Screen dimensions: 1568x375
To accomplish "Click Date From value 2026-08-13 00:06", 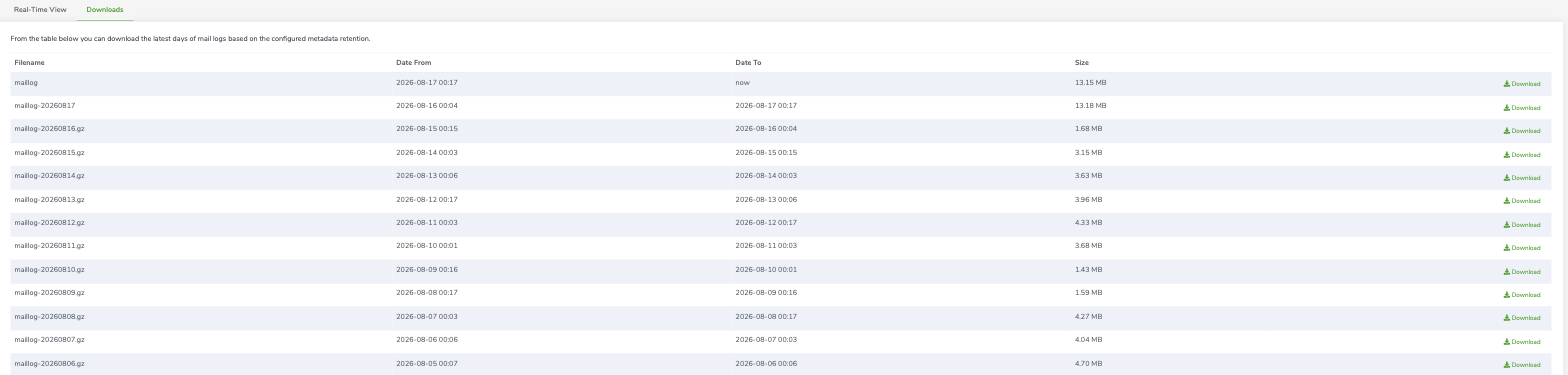I will 427,176.
